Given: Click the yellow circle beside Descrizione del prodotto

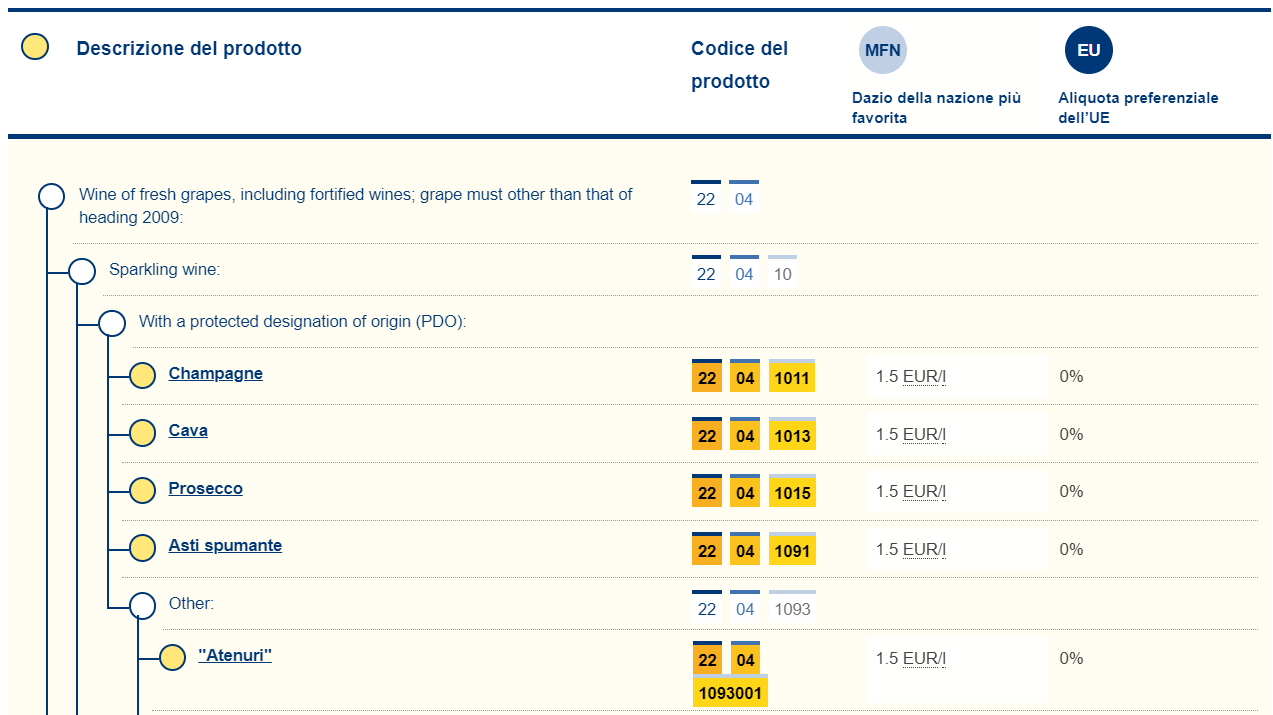Looking at the screenshot, I should pyautogui.click(x=35, y=47).
